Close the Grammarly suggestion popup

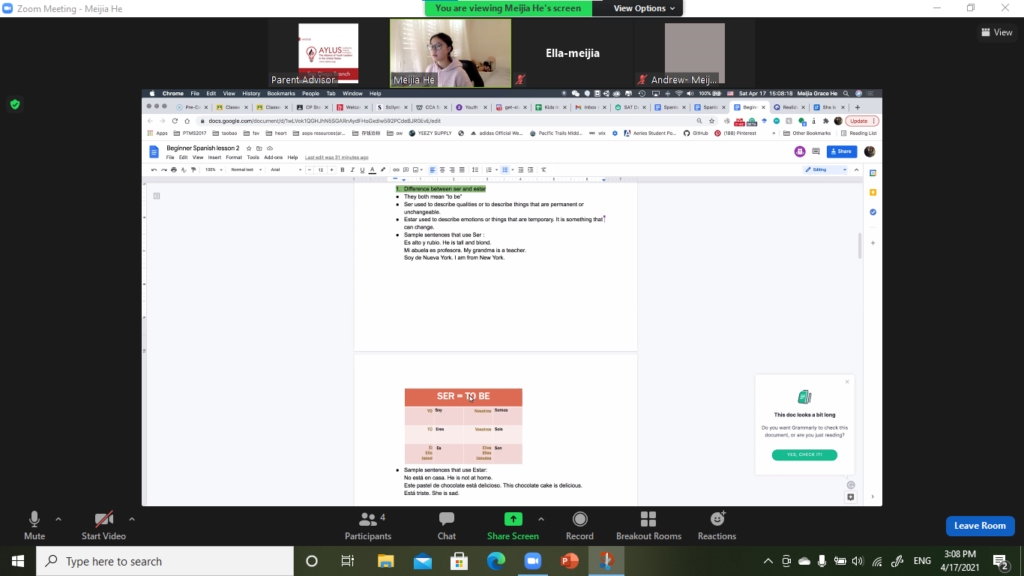click(847, 382)
